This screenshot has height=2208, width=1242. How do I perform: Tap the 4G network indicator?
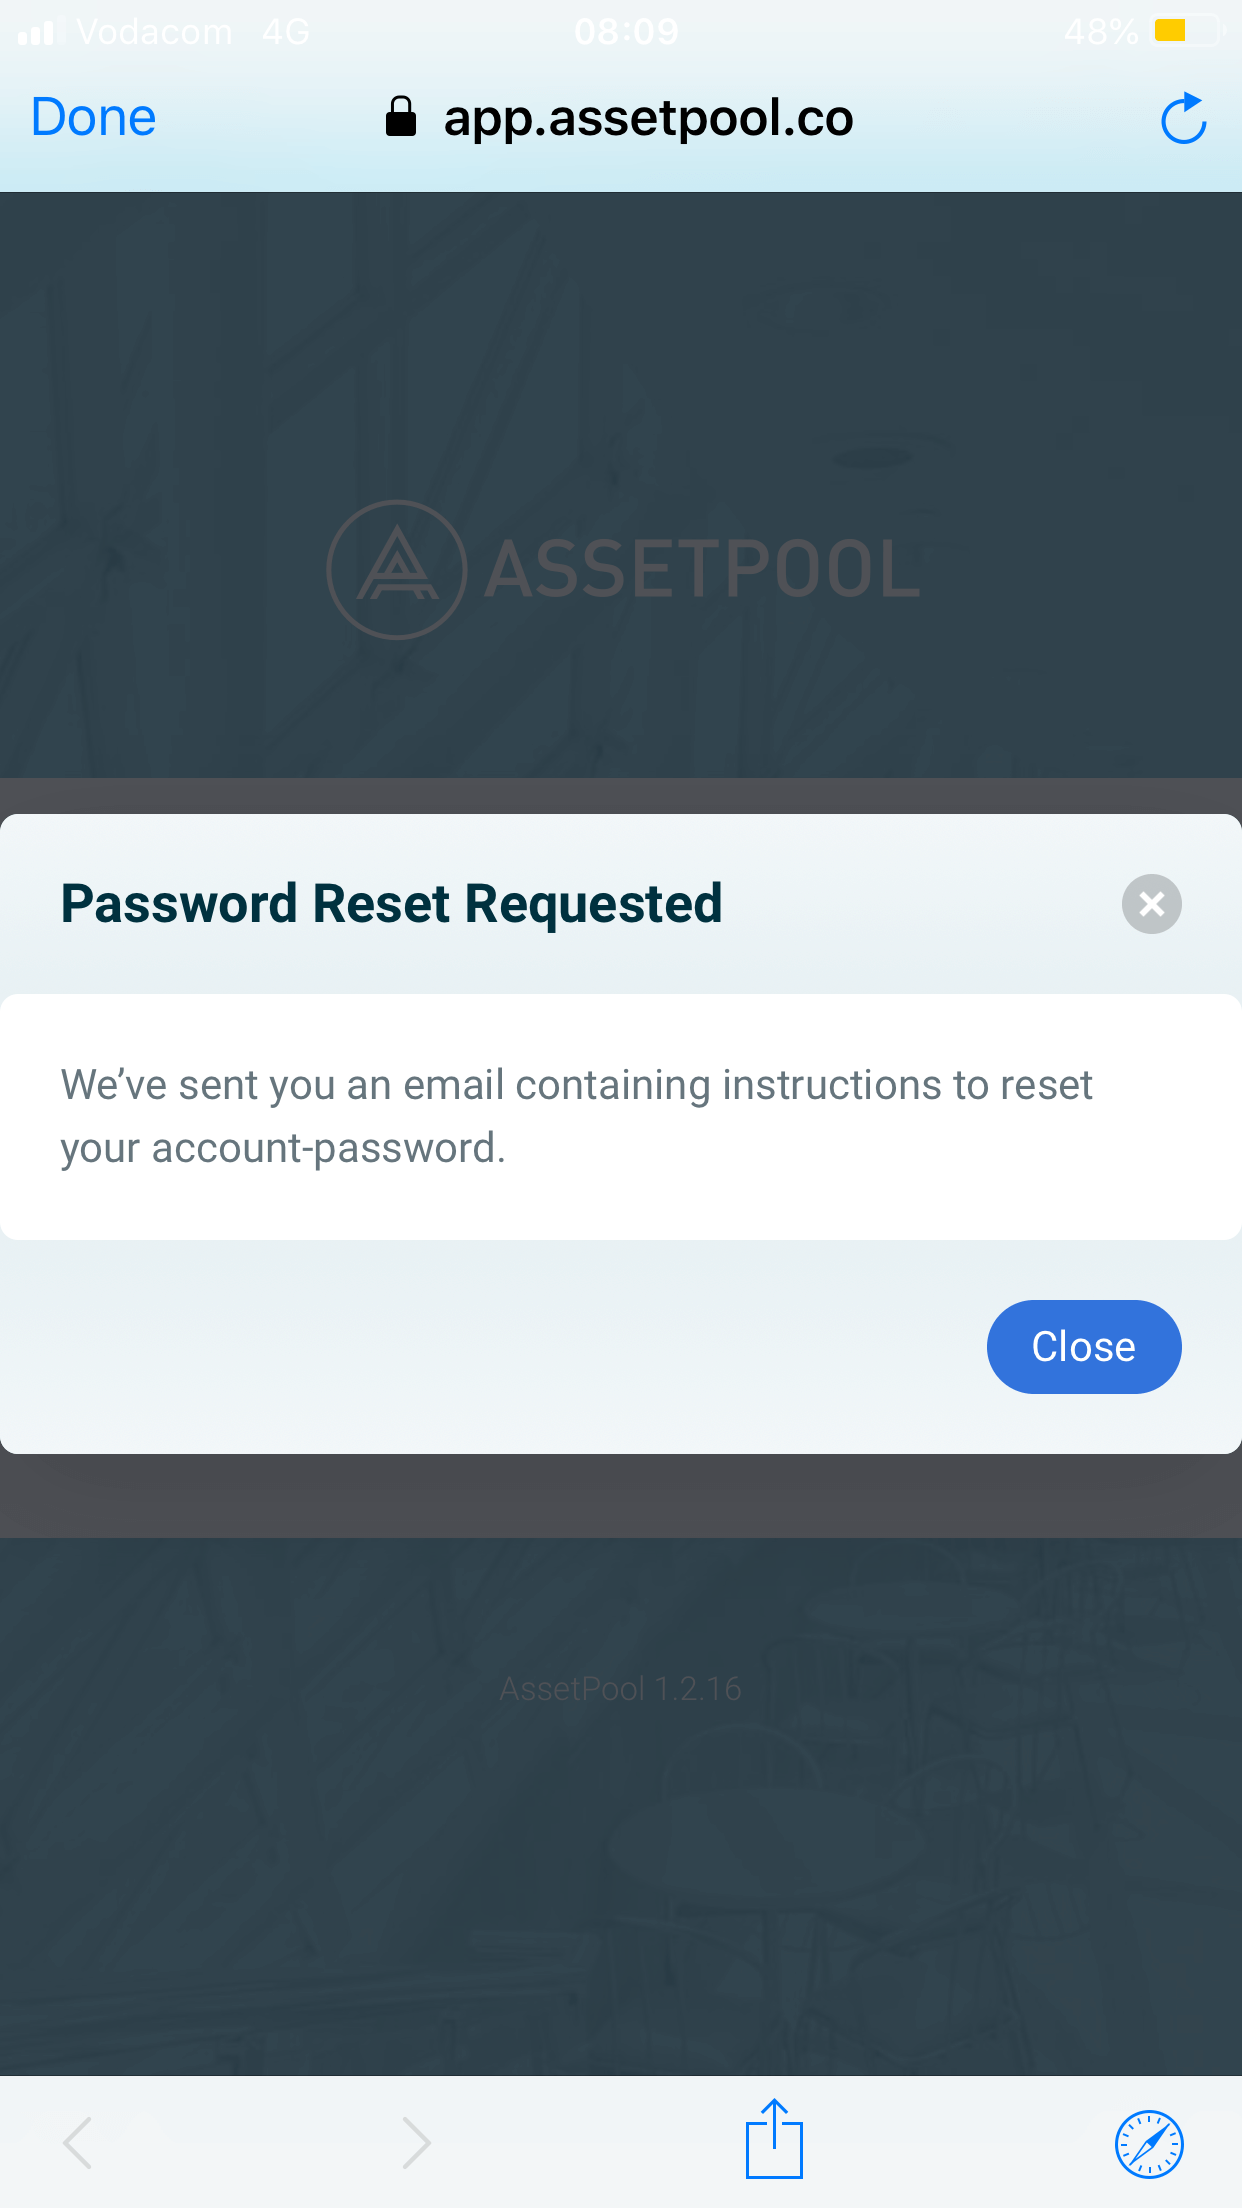(x=286, y=31)
